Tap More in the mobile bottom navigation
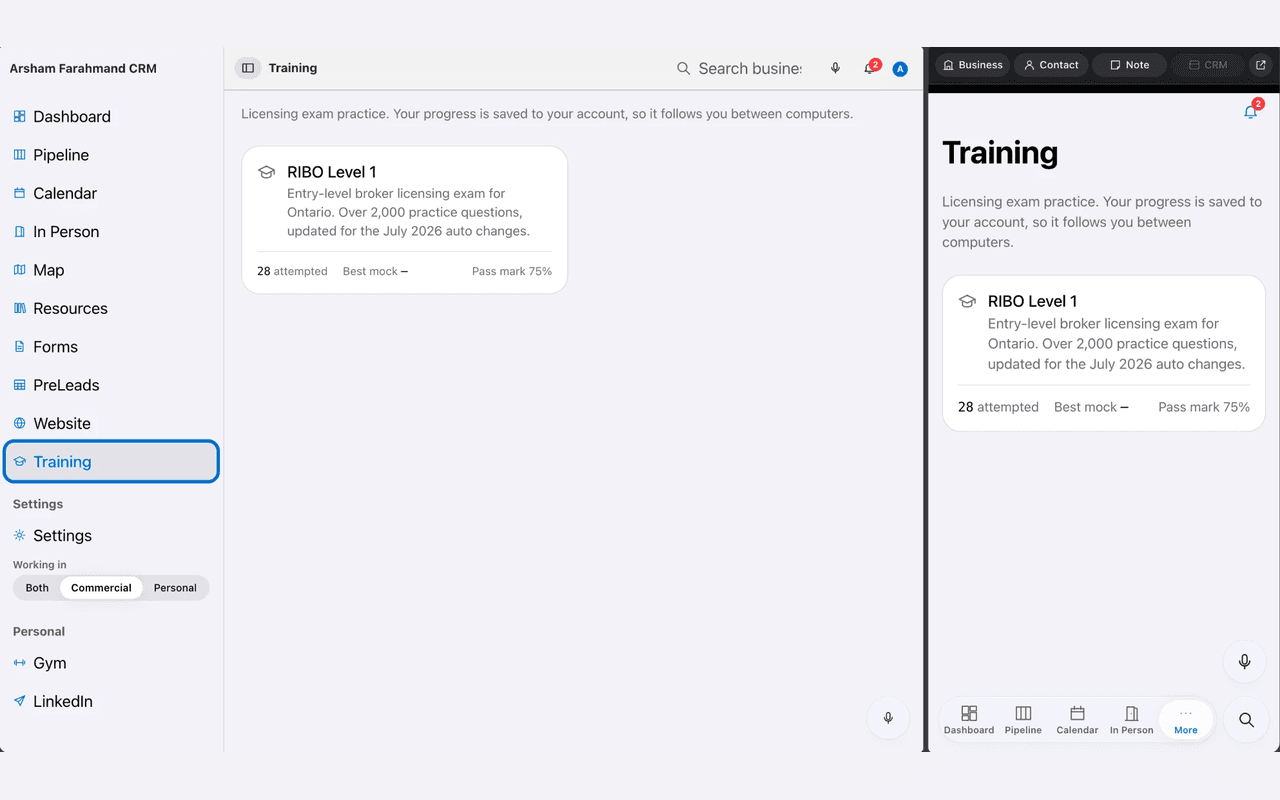The height and width of the screenshot is (800, 1280). (1186, 720)
